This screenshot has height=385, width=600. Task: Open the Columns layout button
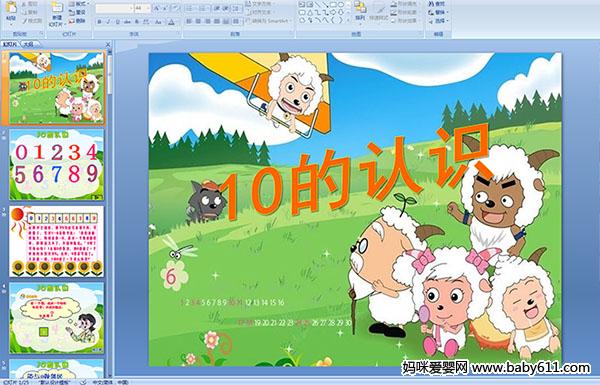(236, 21)
